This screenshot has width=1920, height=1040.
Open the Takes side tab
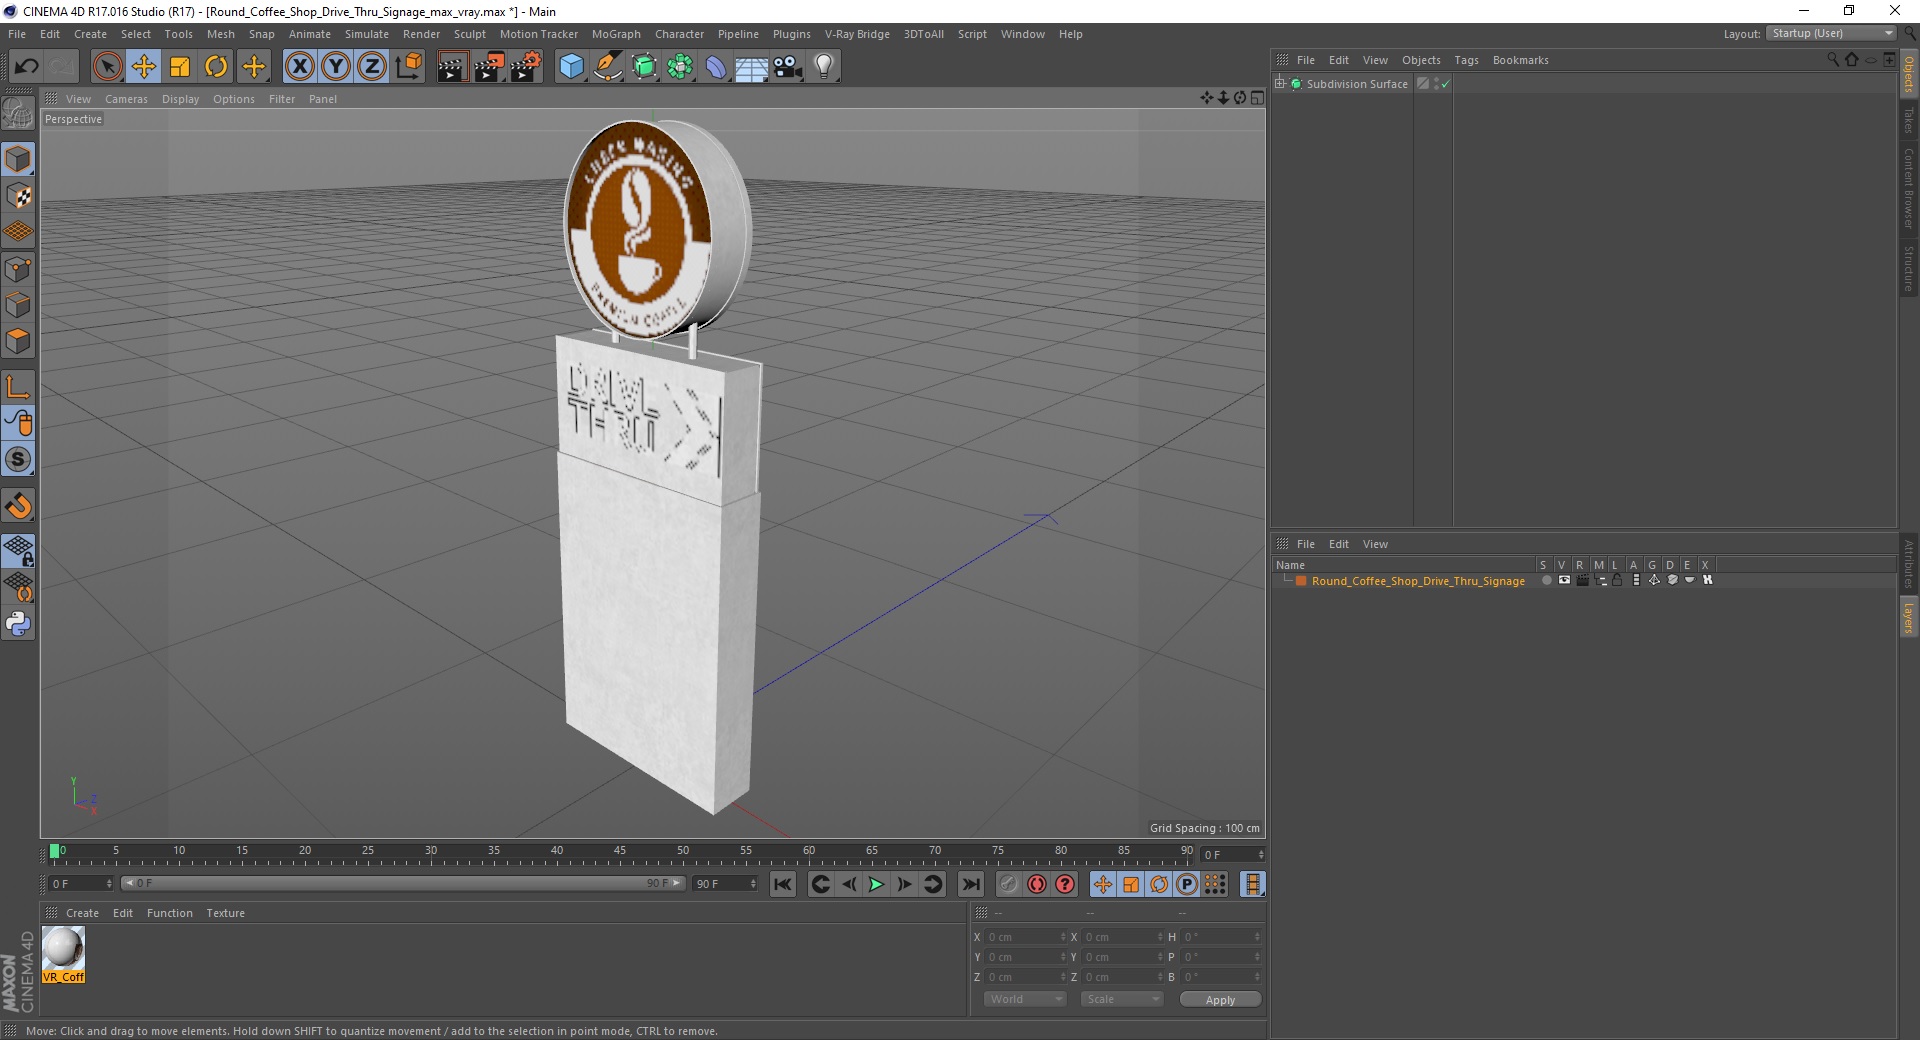pyautogui.click(x=1909, y=120)
